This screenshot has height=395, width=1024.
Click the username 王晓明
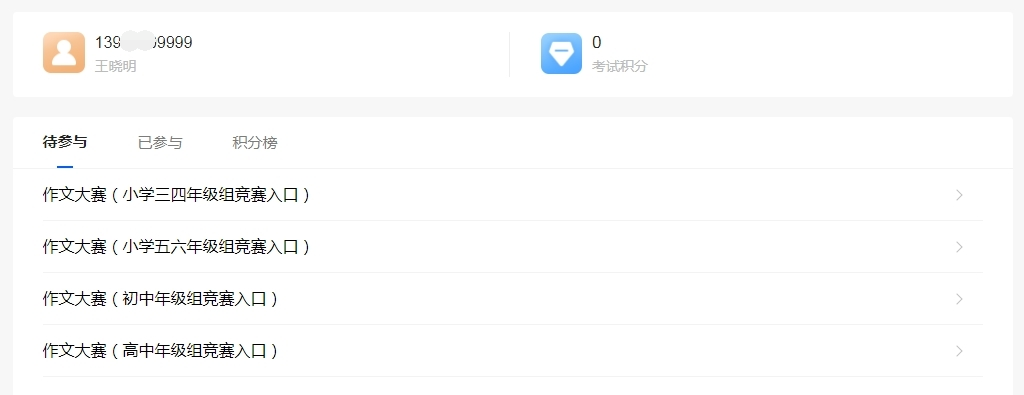pos(116,67)
